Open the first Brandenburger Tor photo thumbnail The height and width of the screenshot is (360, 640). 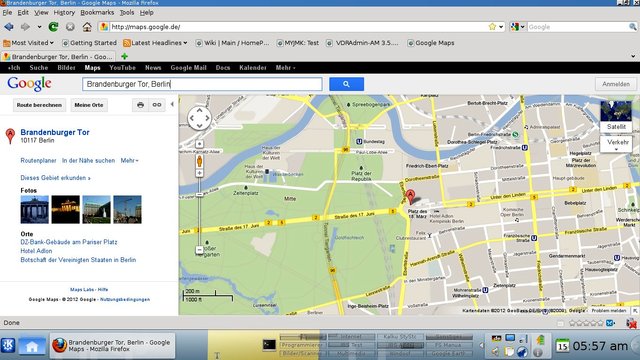coord(35,209)
